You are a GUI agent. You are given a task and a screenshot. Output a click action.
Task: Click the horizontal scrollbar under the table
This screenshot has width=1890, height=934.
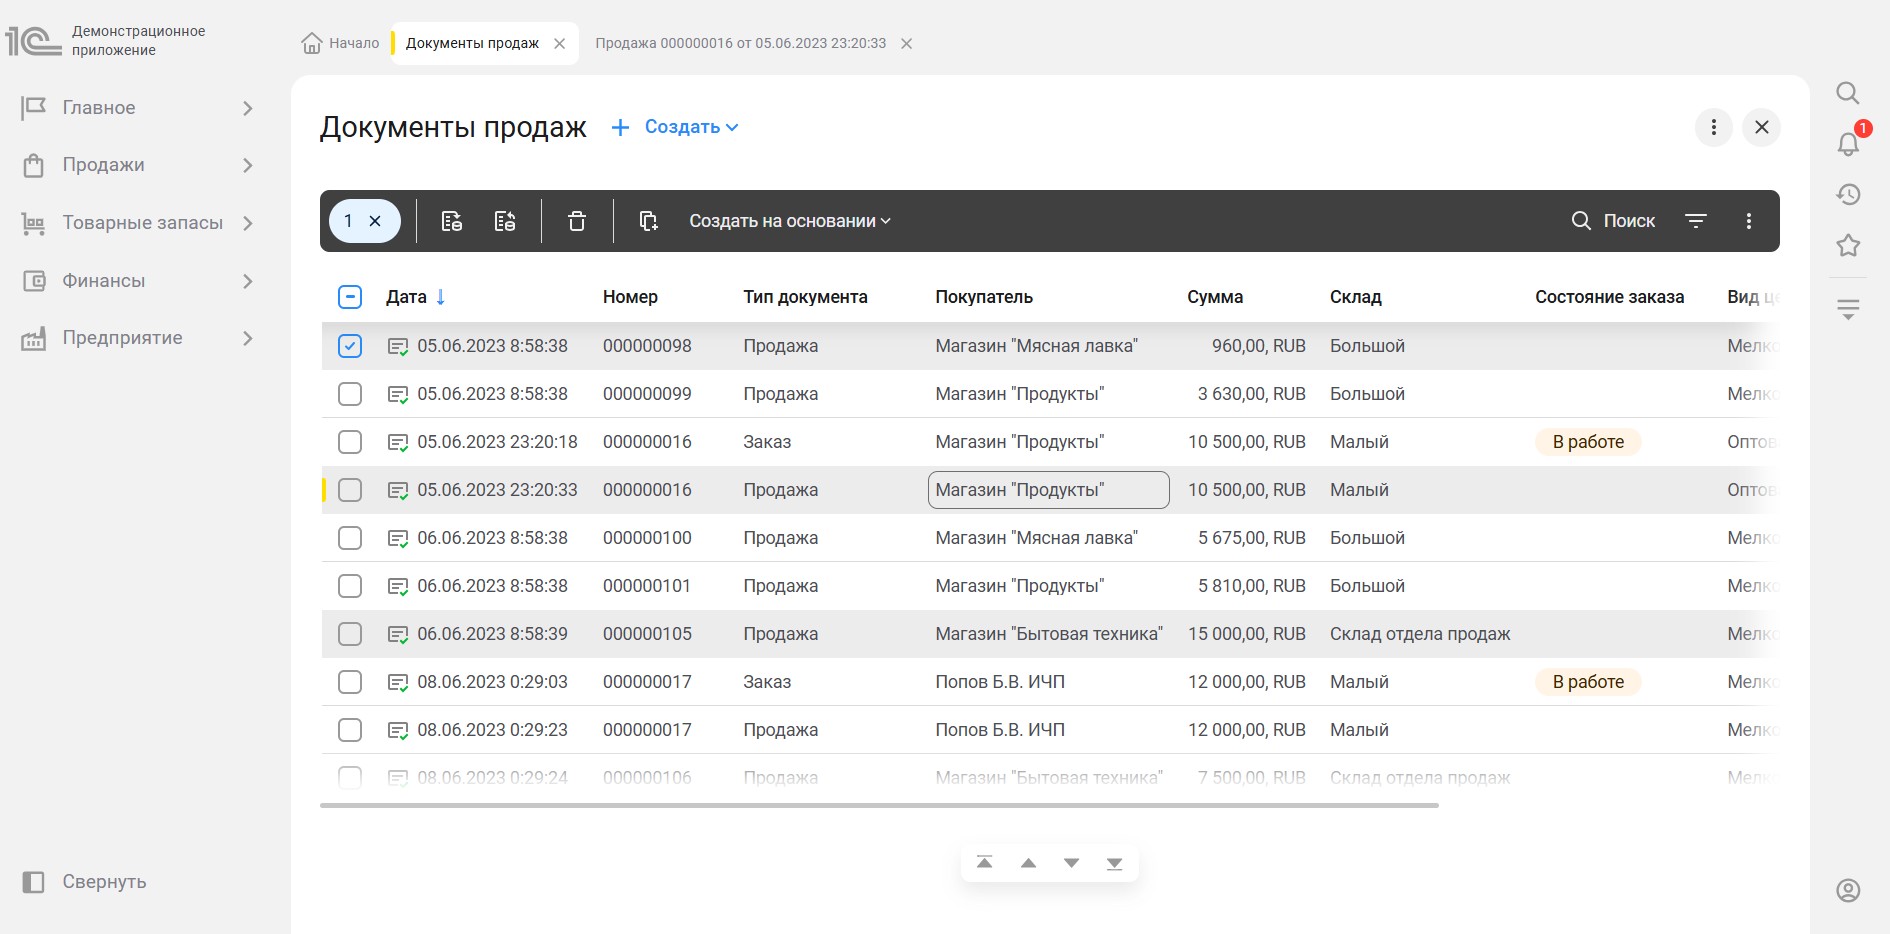pos(879,805)
